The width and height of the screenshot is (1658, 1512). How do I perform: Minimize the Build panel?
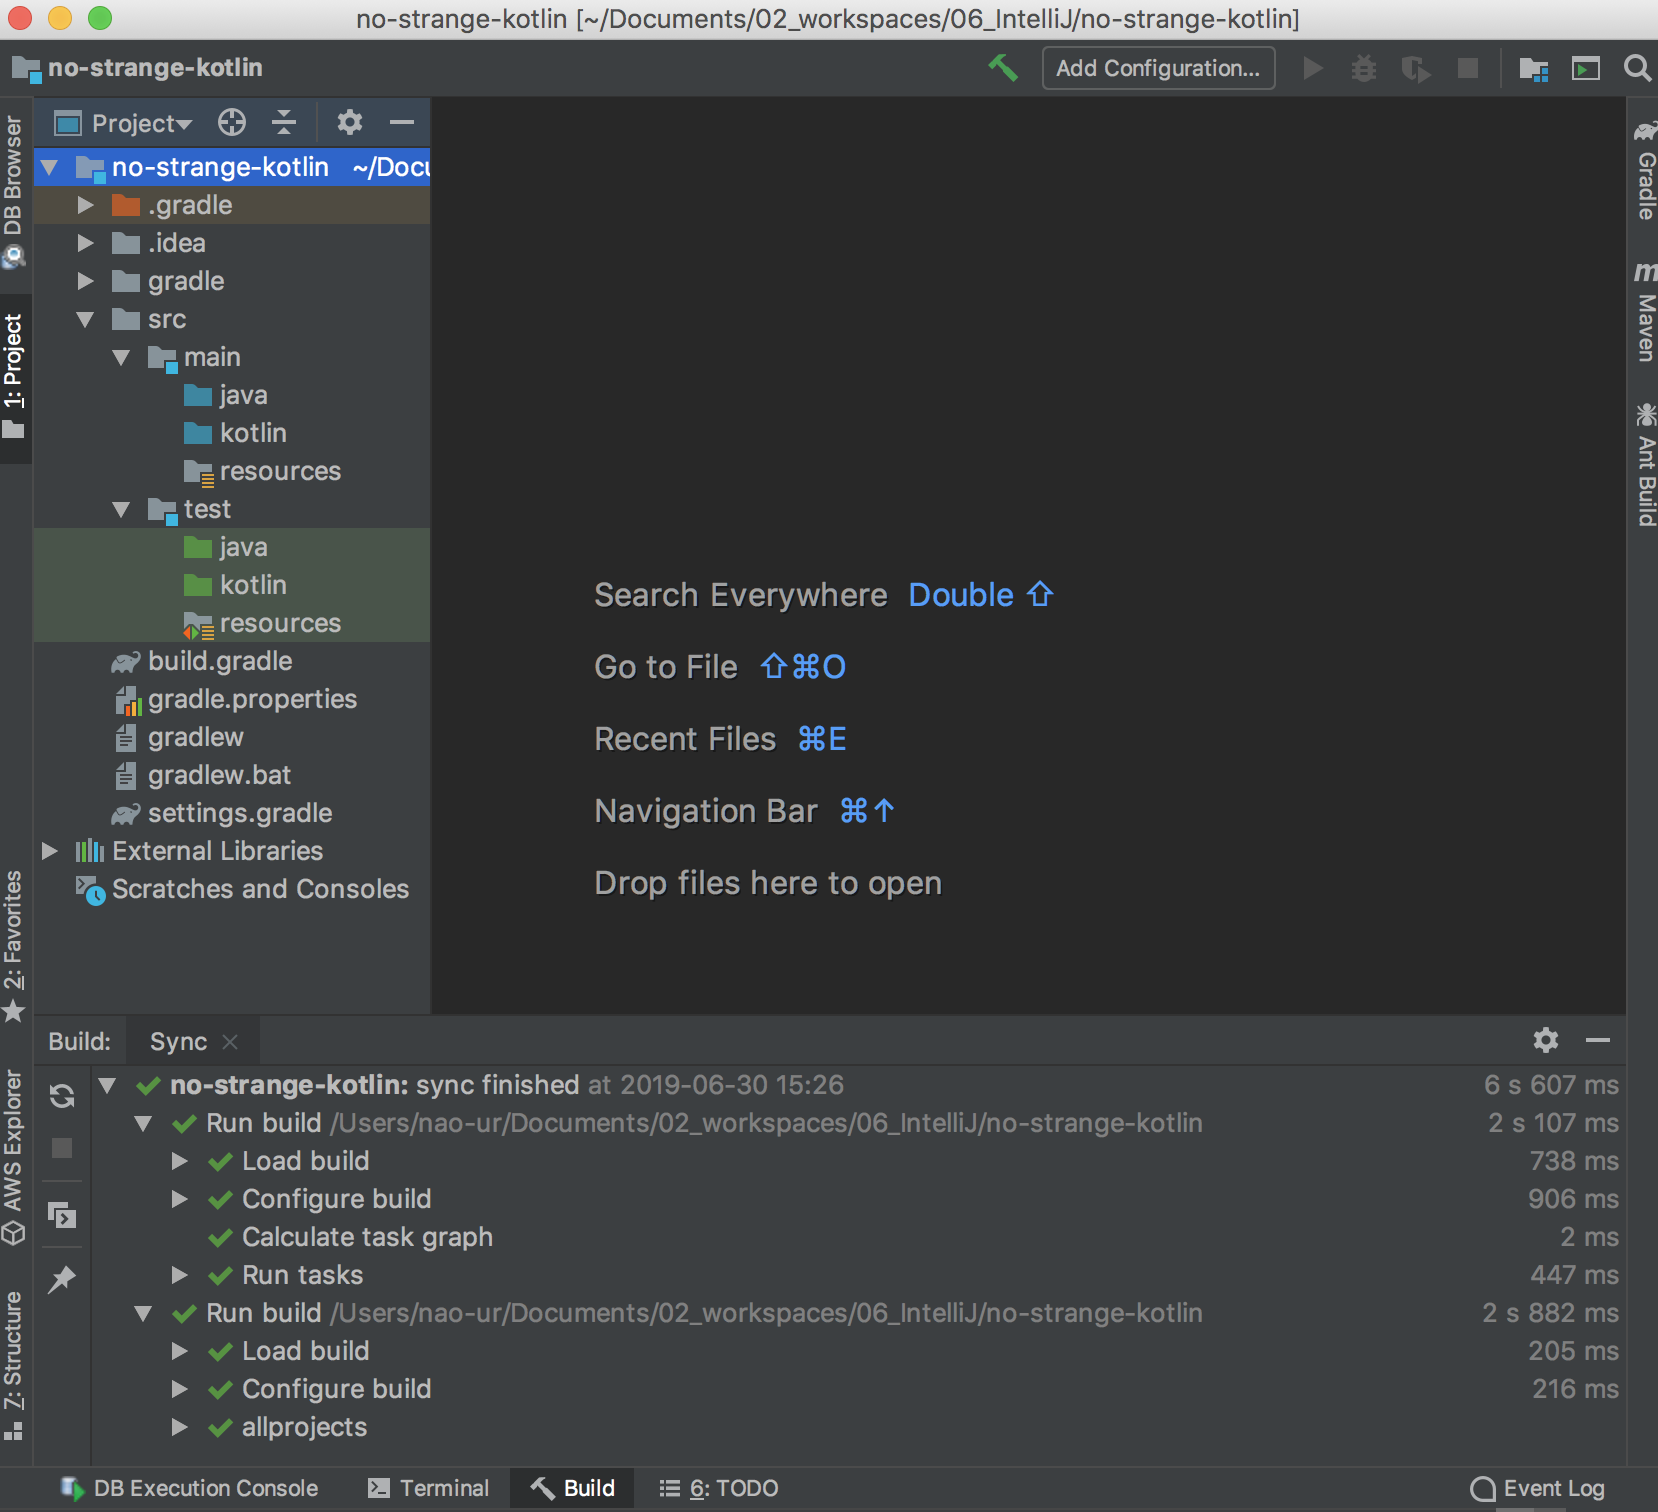(1598, 1040)
